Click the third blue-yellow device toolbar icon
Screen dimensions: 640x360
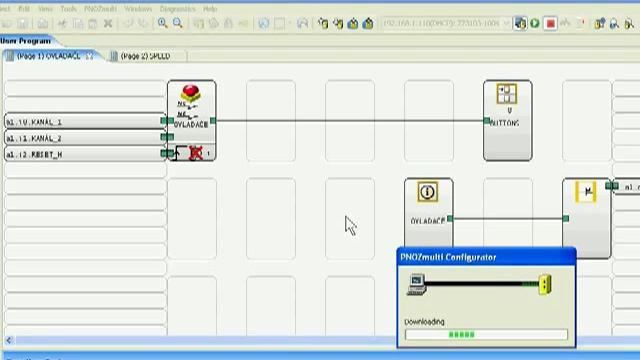point(353,23)
